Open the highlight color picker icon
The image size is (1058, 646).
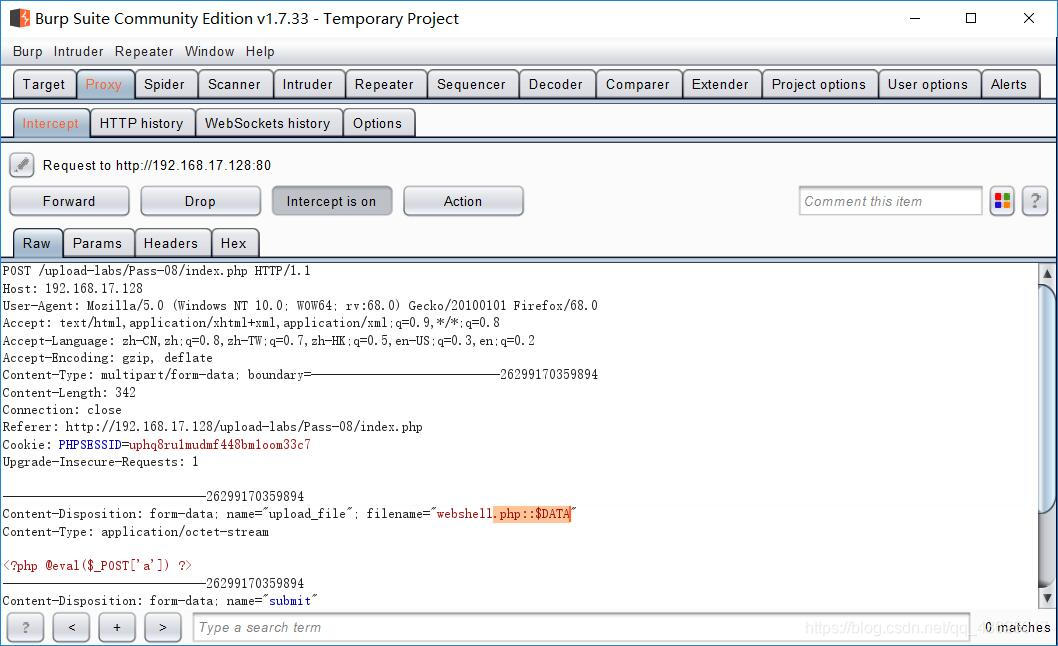(x=1002, y=201)
